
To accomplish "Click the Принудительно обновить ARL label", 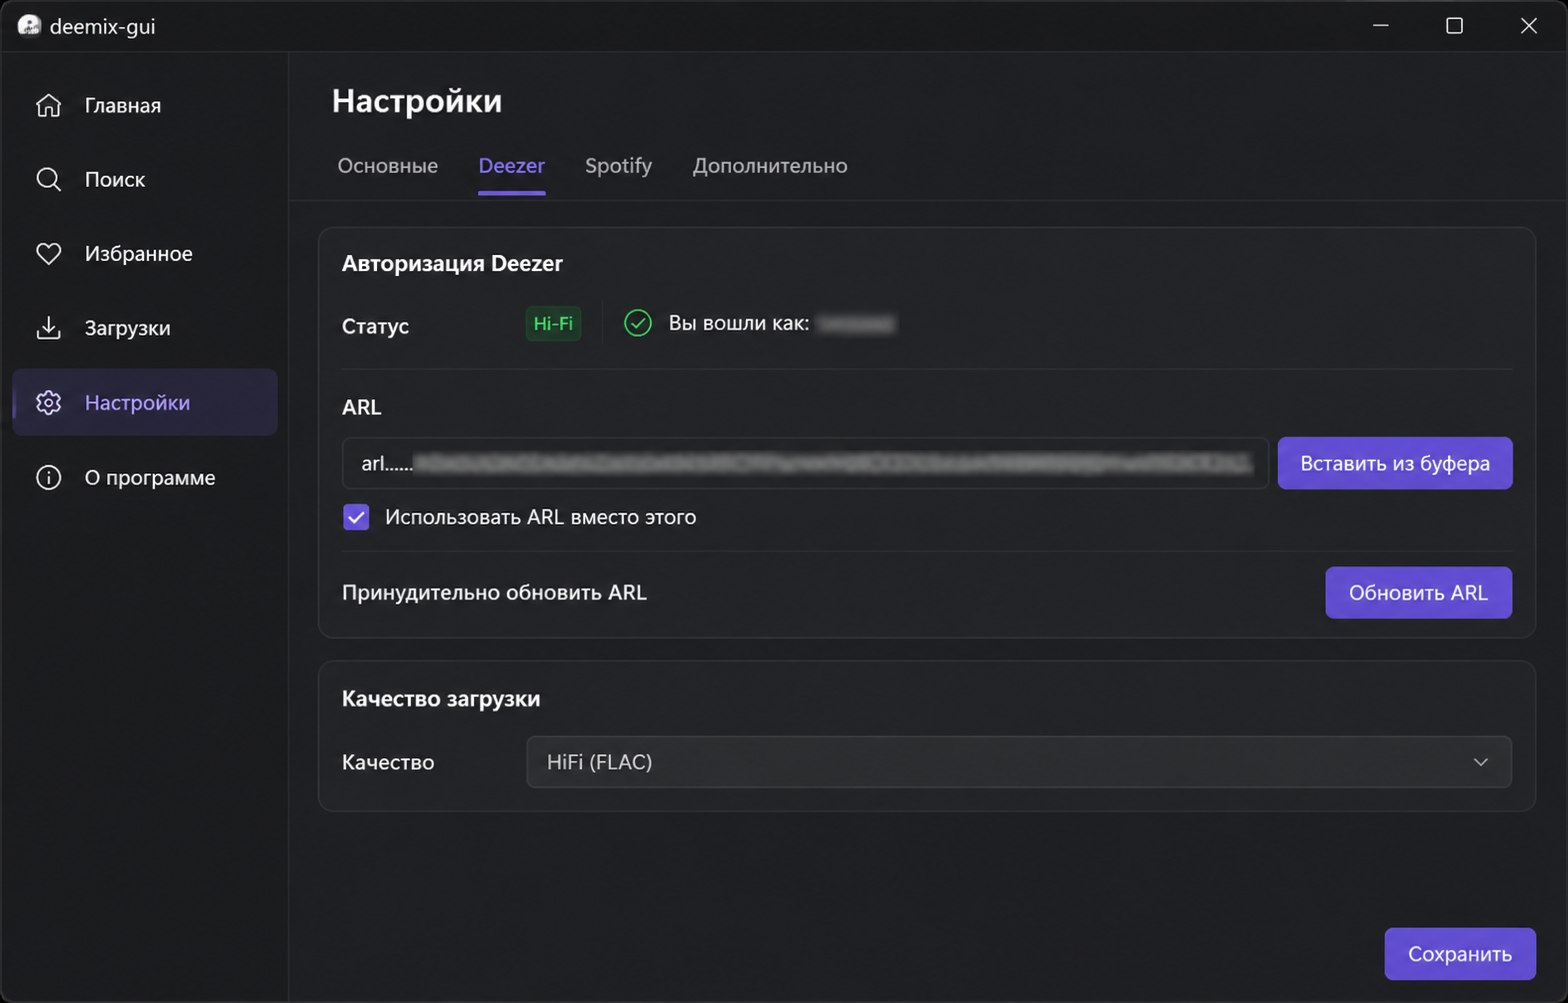I will tap(494, 593).
